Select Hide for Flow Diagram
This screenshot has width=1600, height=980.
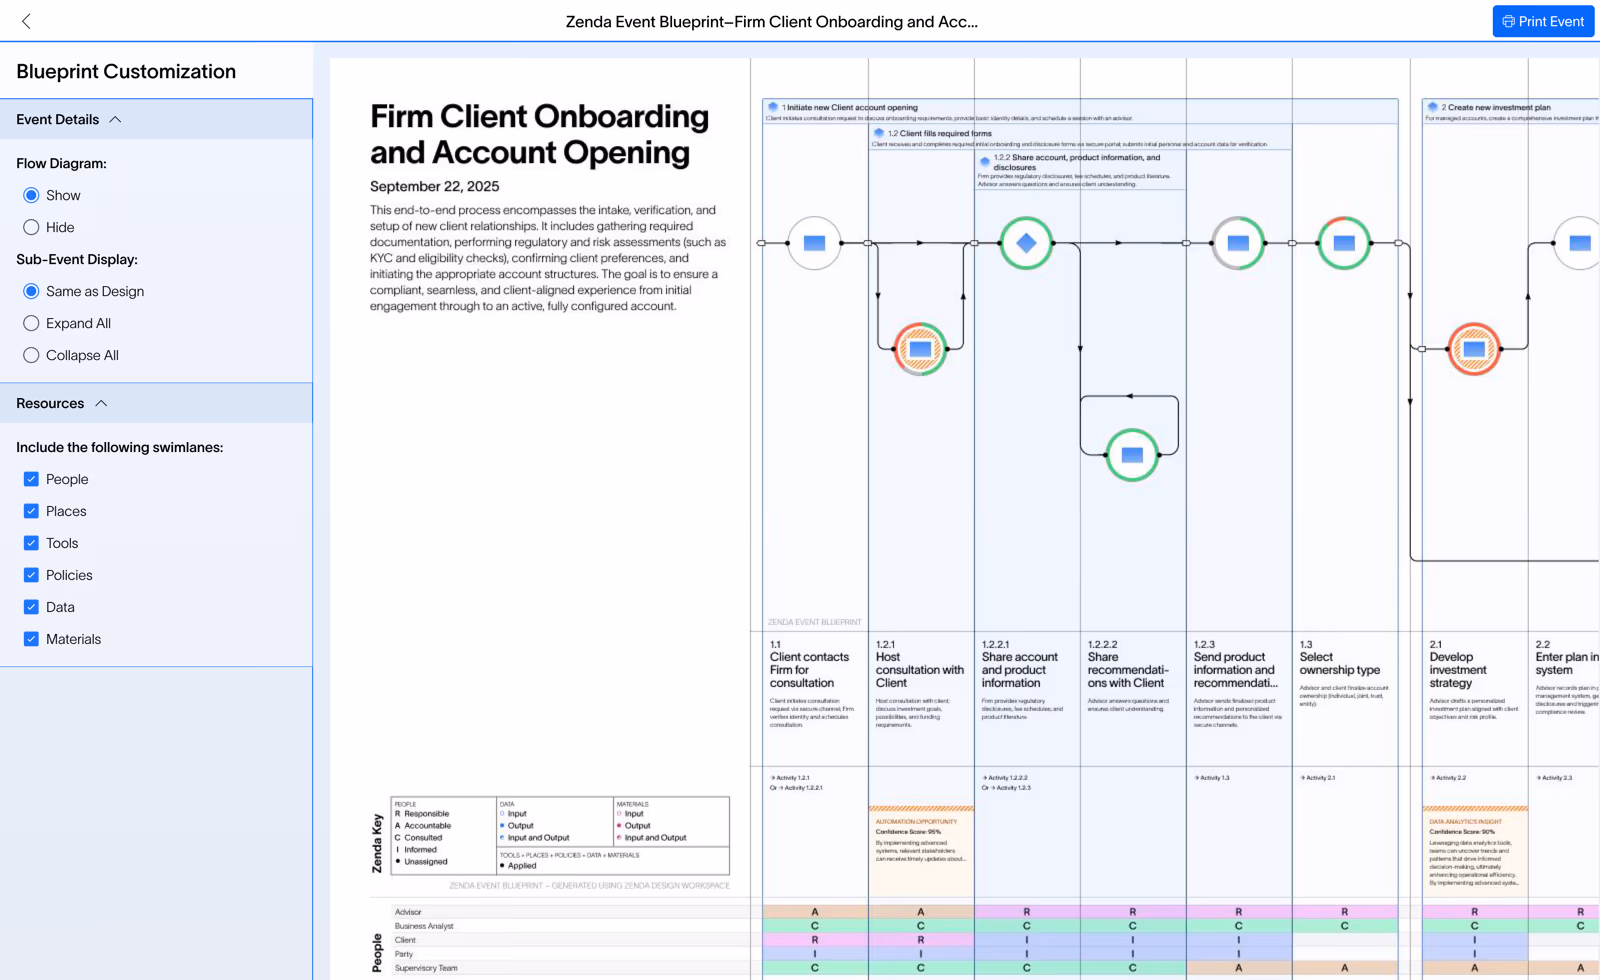(x=31, y=227)
